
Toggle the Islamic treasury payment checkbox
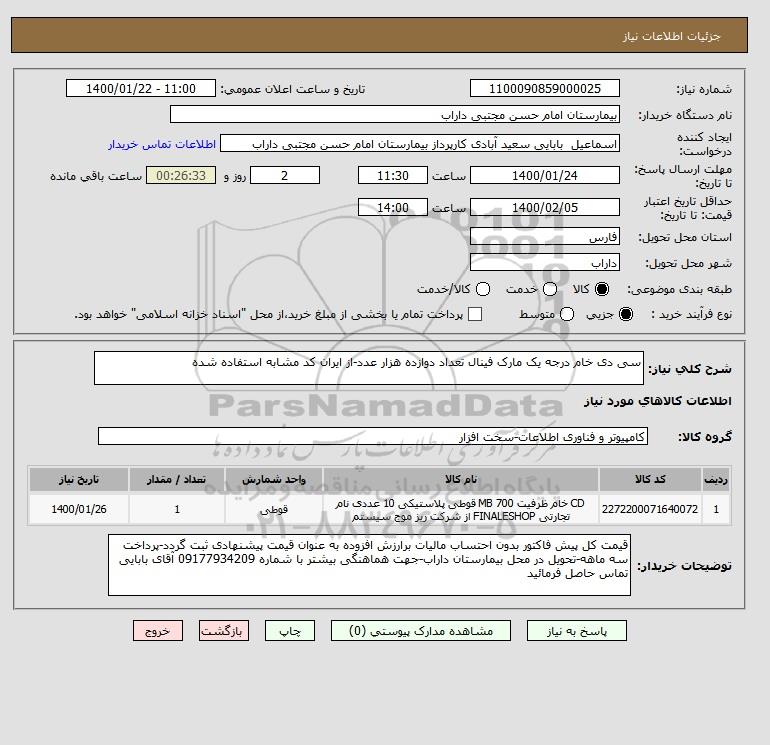tap(475, 314)
